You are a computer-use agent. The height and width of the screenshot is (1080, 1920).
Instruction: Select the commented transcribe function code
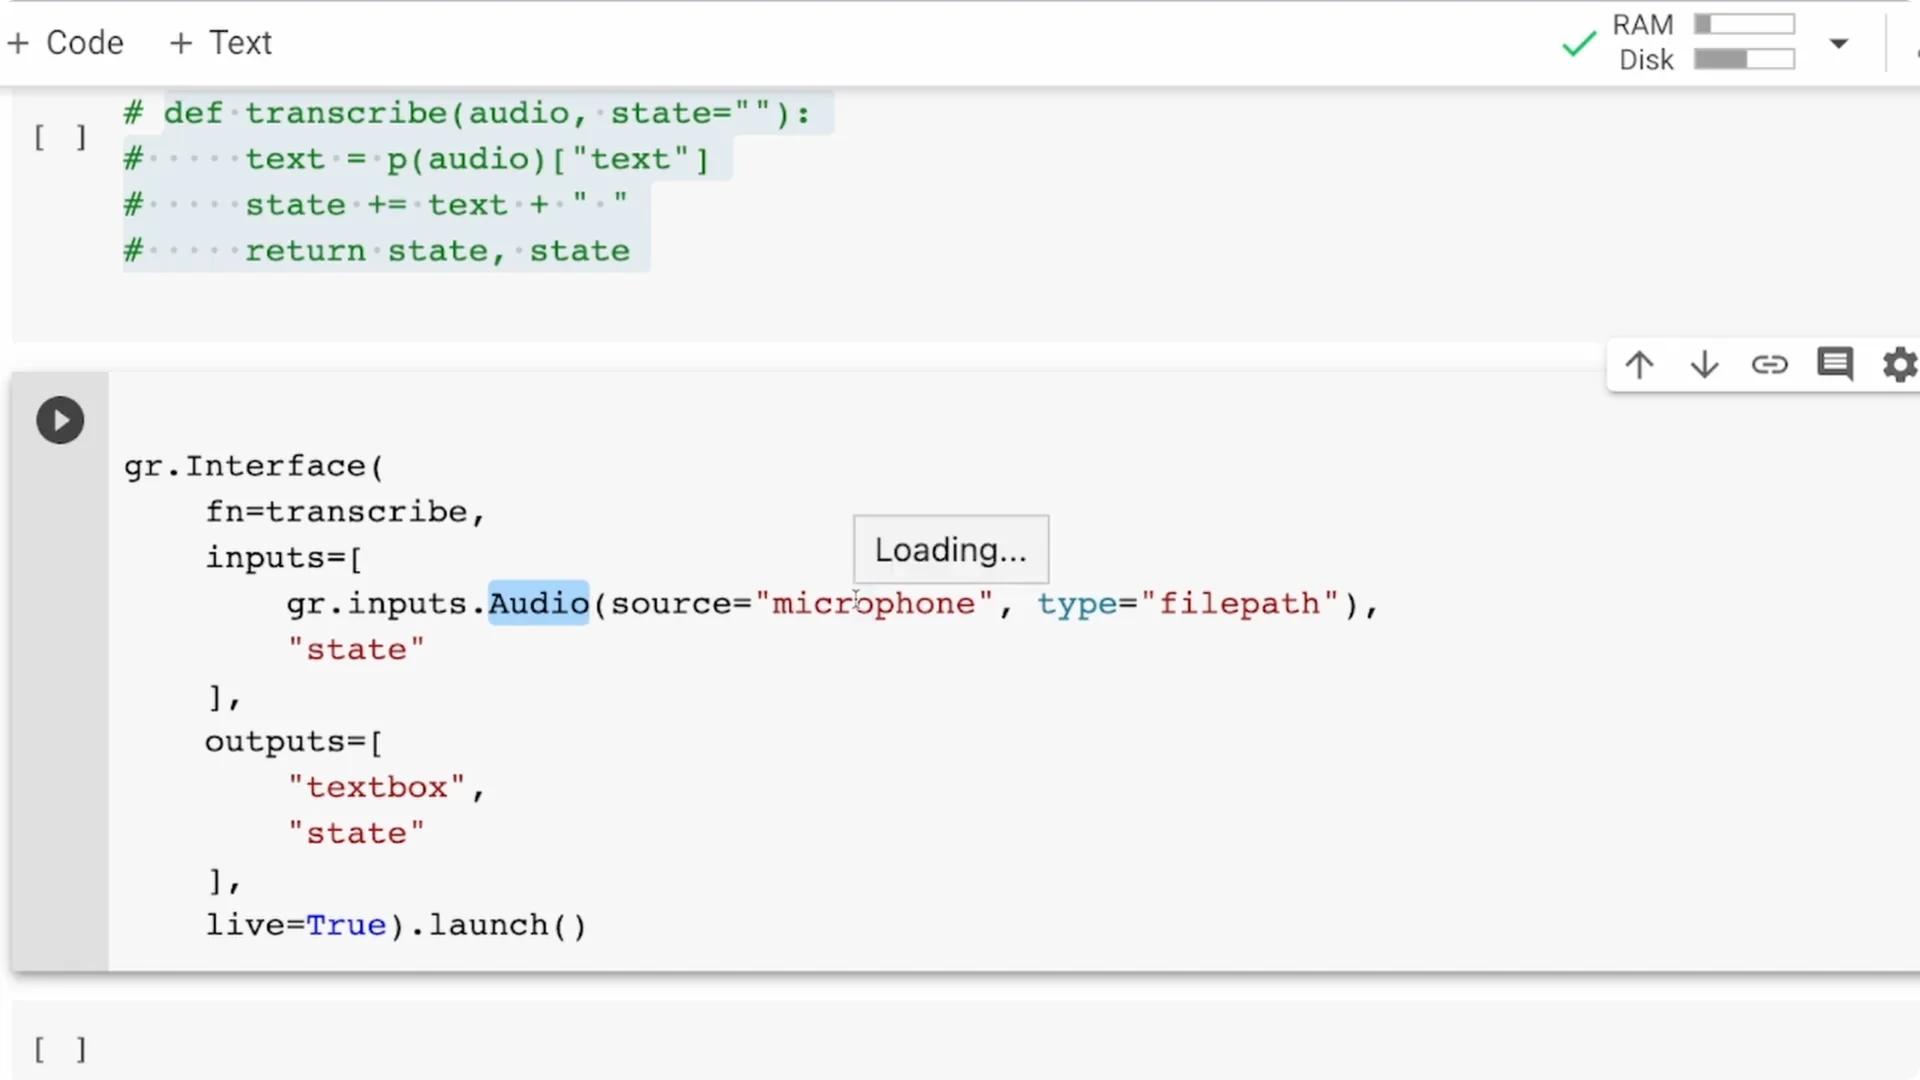point(400,180)
